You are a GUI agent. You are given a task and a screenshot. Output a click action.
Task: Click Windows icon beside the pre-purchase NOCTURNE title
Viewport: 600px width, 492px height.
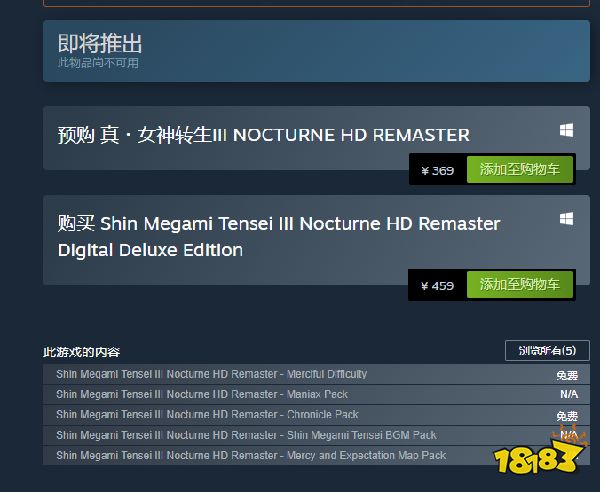(x=566, y=130)
